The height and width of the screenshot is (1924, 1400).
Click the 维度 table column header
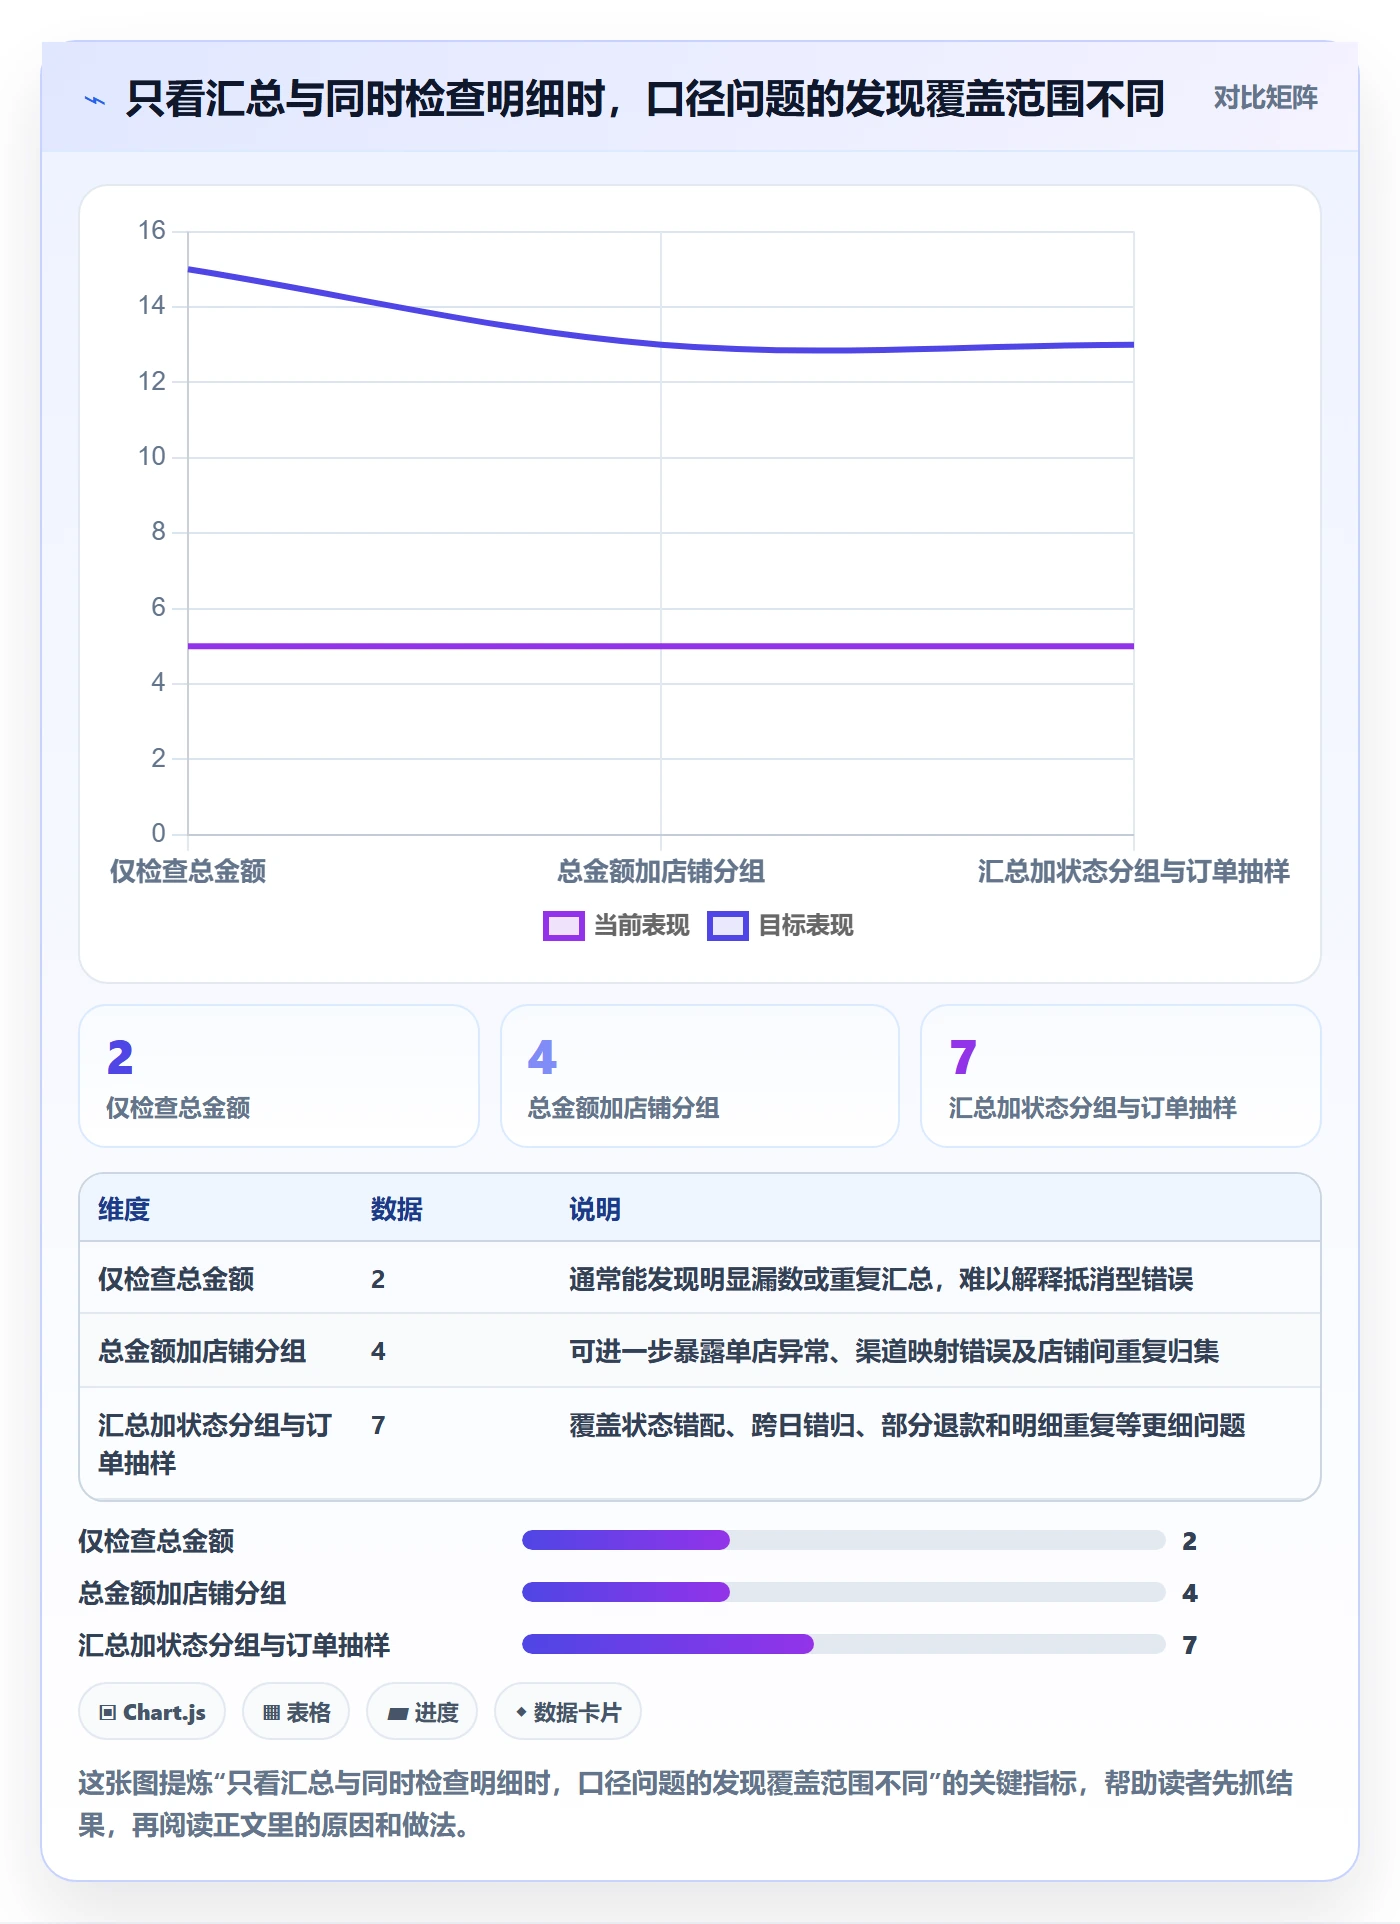point(124,1209)
